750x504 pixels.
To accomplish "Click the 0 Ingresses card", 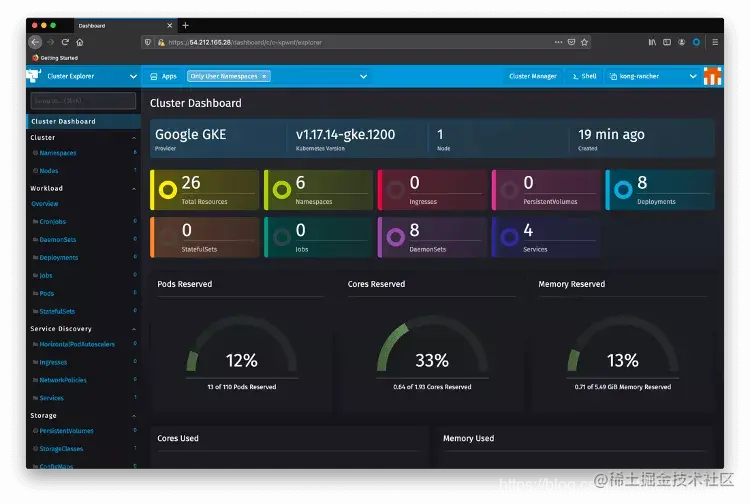I will tap(432, 190).
